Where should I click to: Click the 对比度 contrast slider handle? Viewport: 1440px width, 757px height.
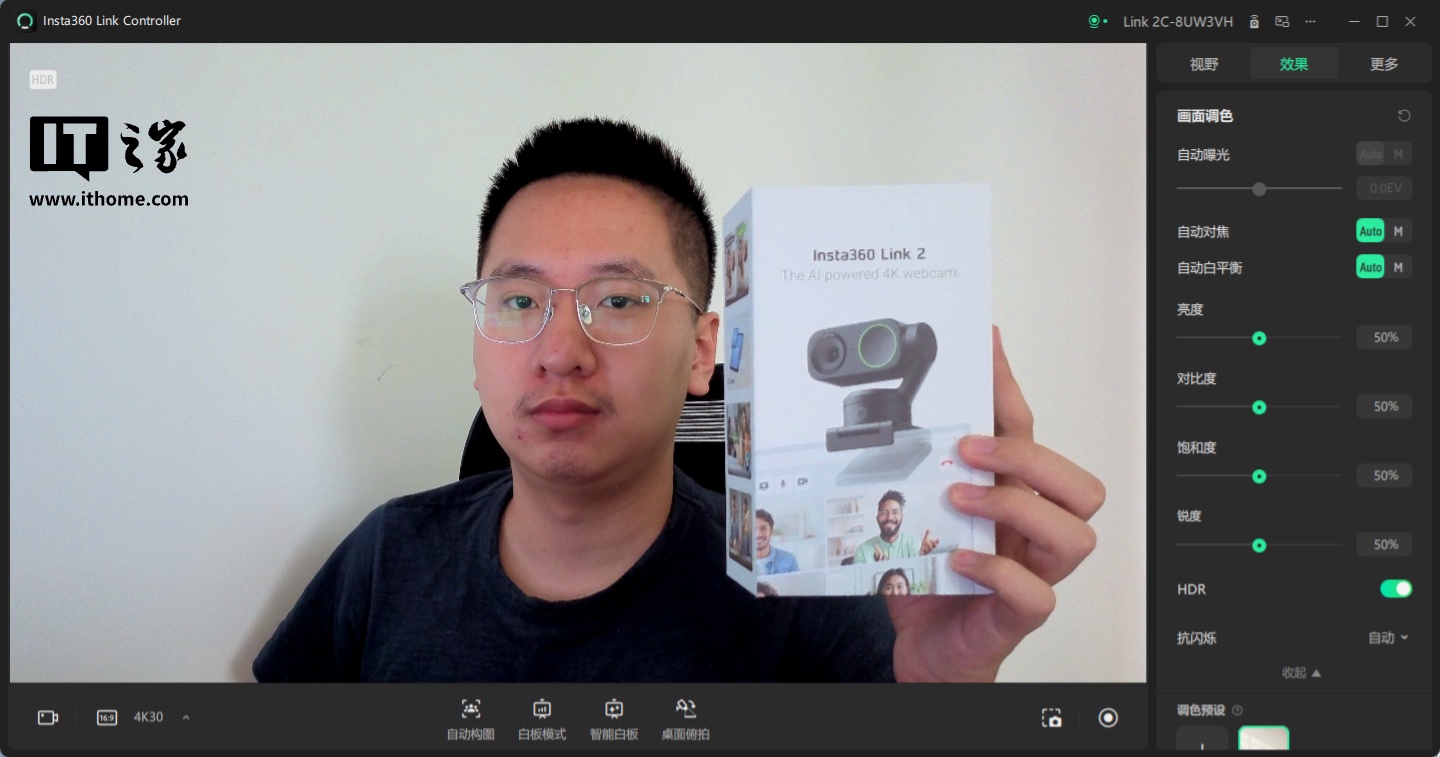click(x=1259, y=407)
